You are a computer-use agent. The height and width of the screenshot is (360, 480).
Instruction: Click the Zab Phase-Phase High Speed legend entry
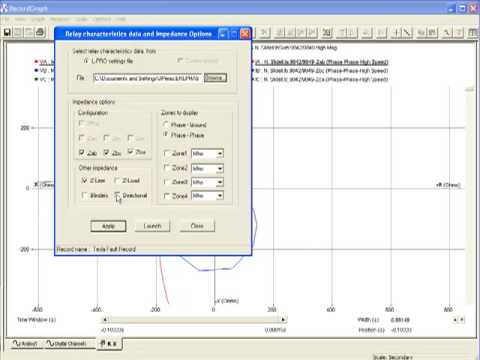pos(321,62)
